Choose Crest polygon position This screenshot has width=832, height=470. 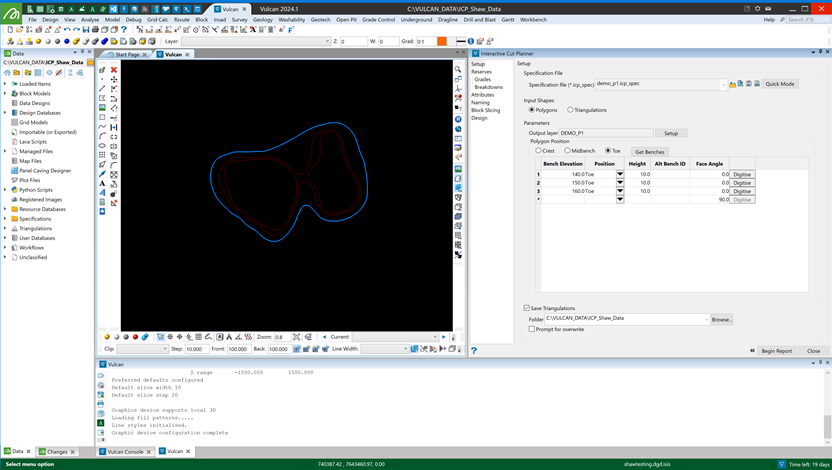click(x=539, y=151)
